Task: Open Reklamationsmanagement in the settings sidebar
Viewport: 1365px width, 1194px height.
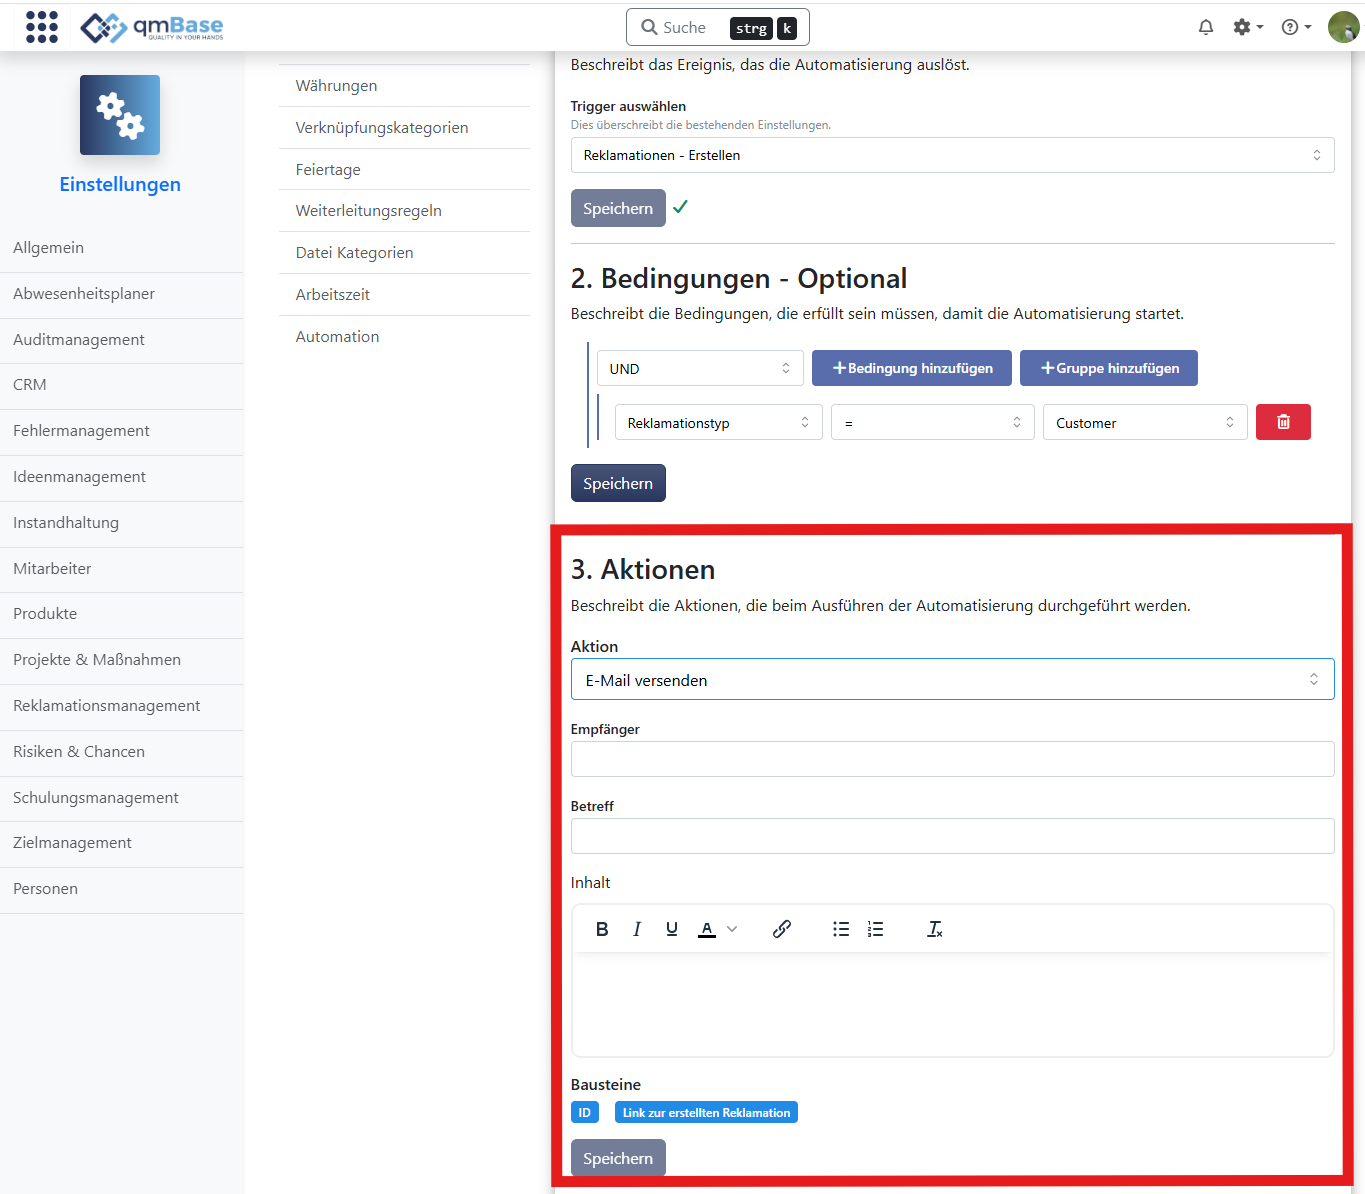Action: [x=107, y=706]
